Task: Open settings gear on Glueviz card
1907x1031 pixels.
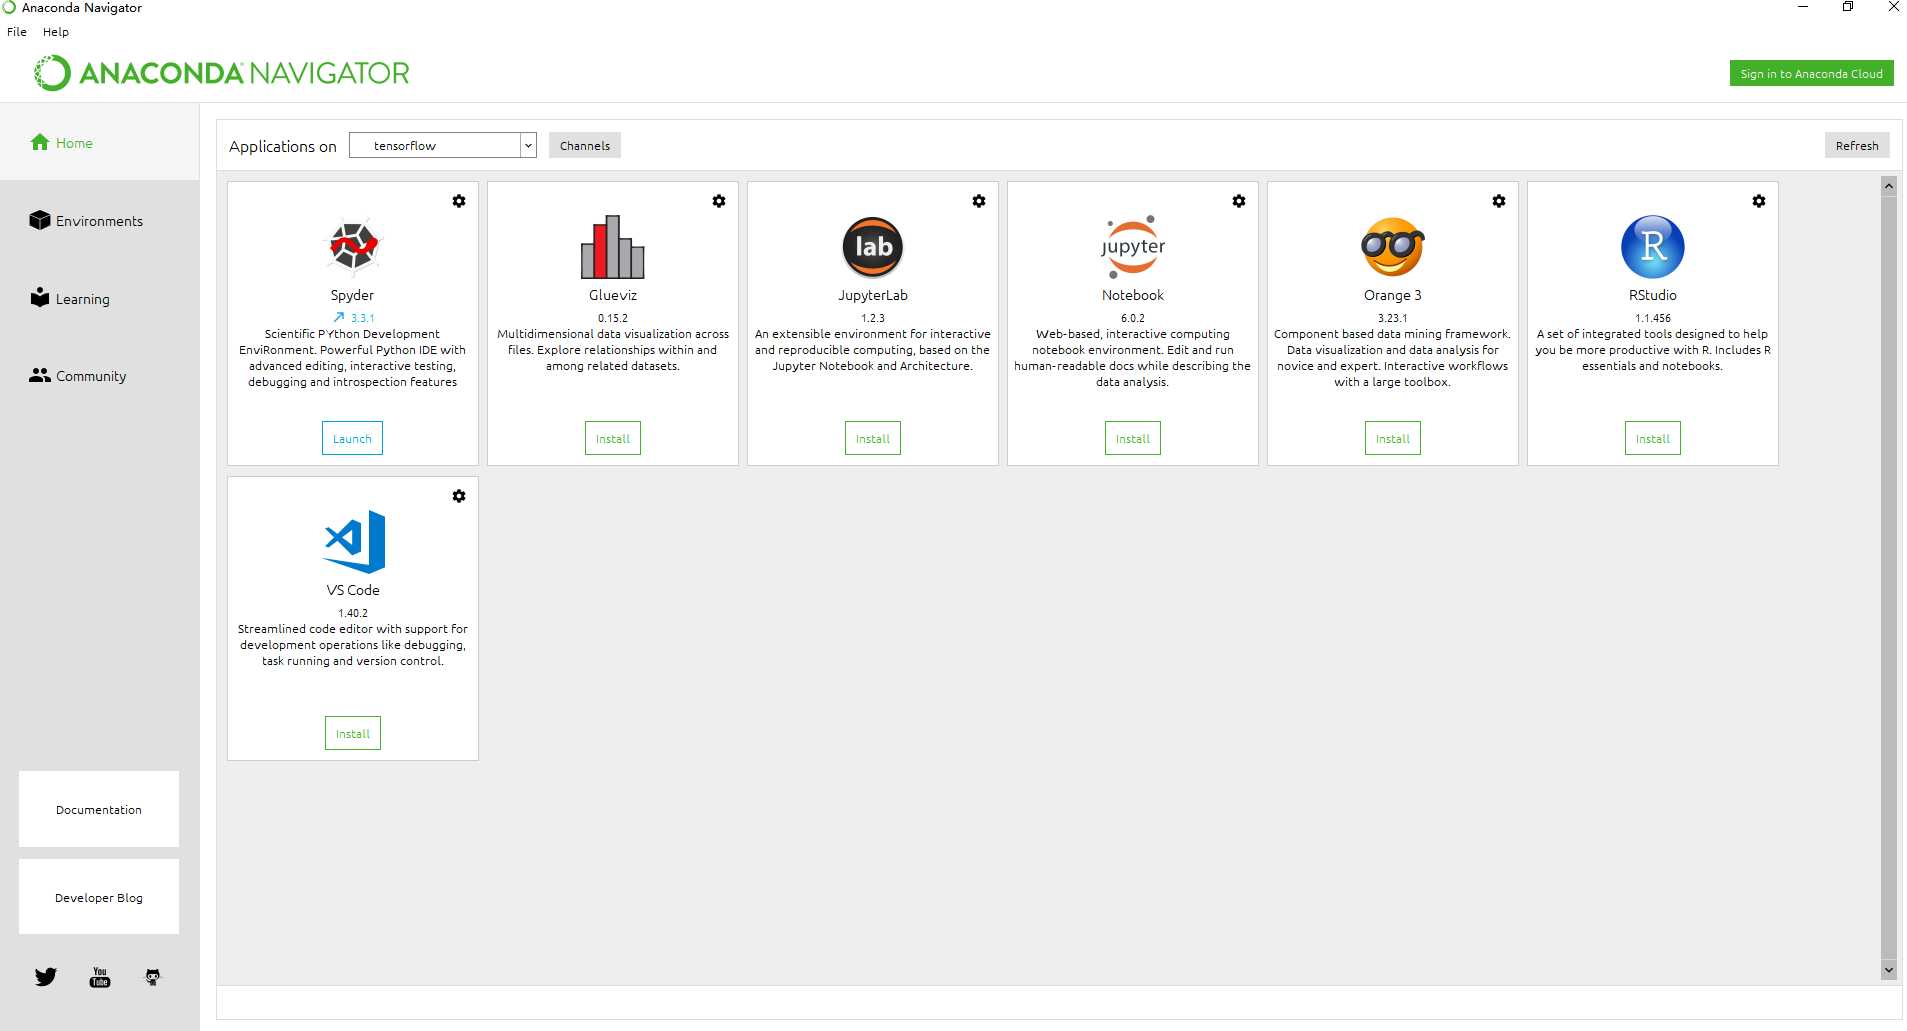Action: [x=719, y=201]
